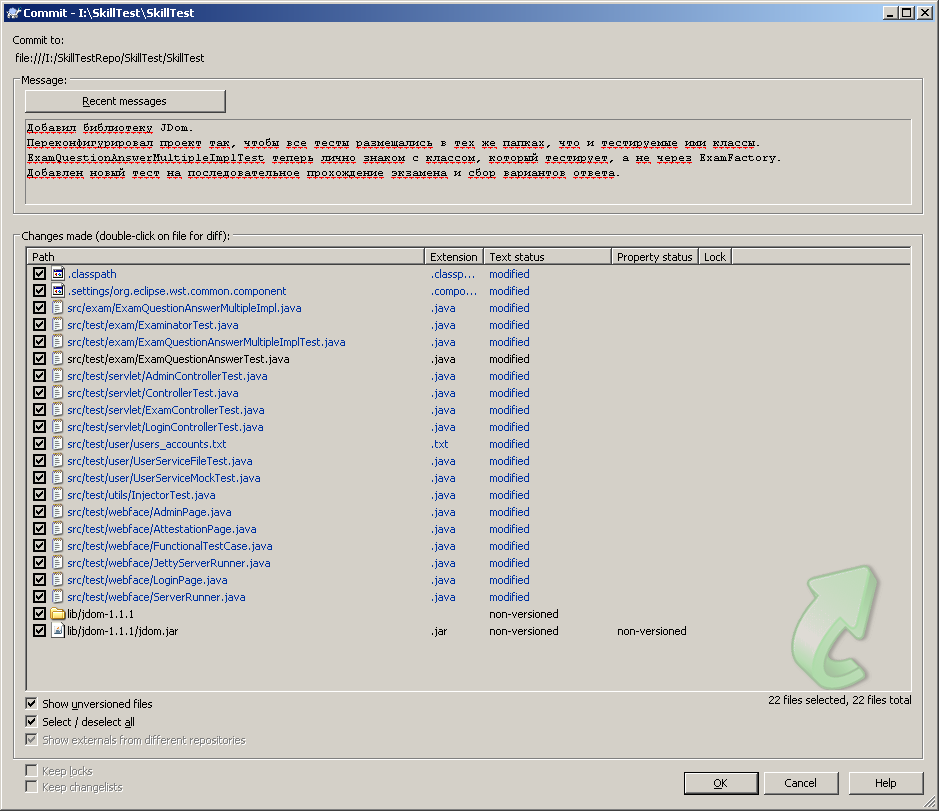Click the java file icon beside ExaminatorTest.java

[x=55, y=324]
